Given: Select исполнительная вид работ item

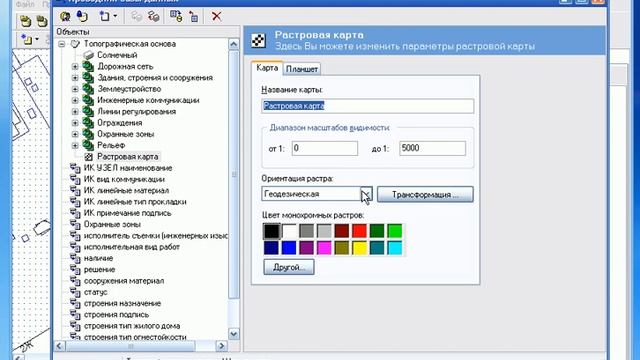Looking at the screenshot, I should 131,247.
